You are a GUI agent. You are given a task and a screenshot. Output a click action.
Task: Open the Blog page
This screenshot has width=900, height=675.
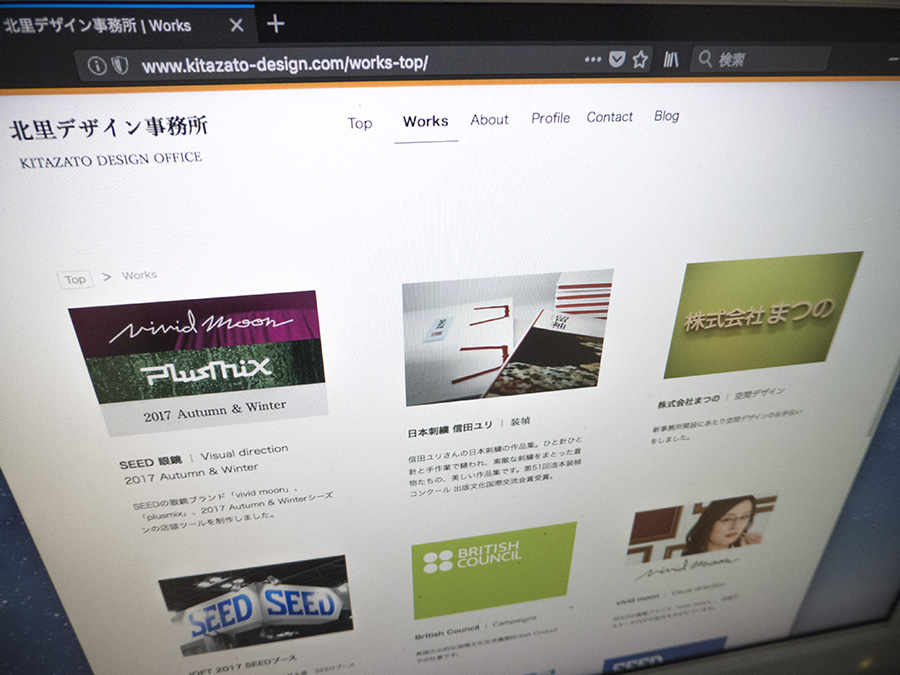666,116
